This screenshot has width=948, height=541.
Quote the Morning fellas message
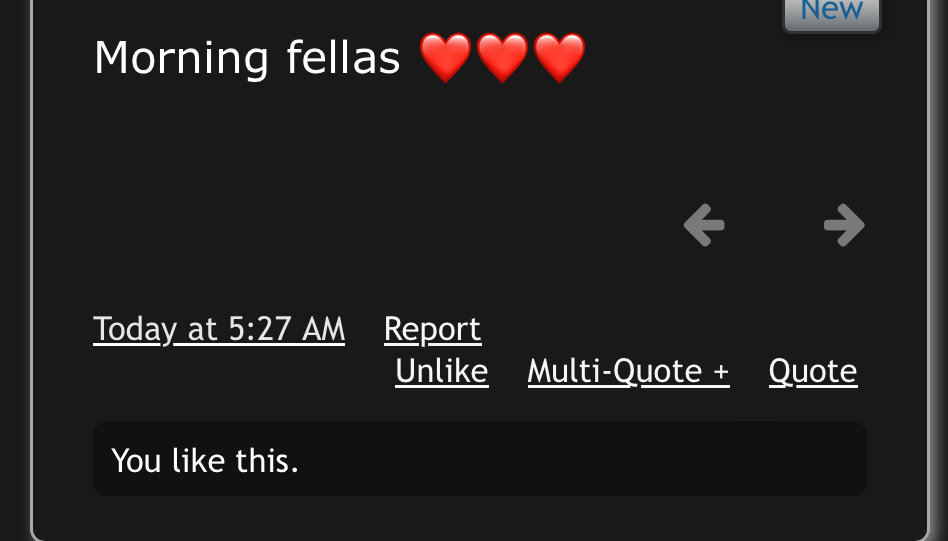click(x=813, y=371)
